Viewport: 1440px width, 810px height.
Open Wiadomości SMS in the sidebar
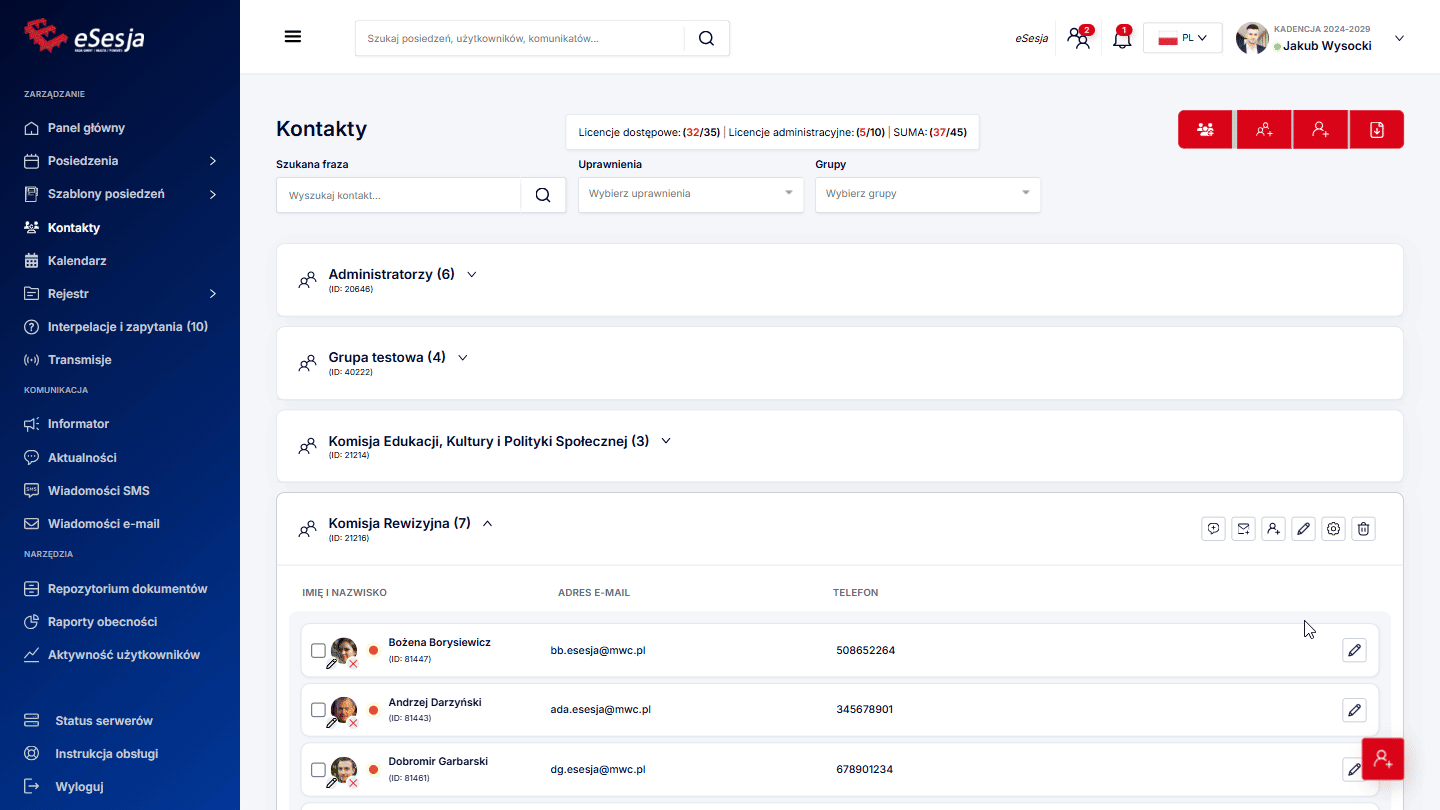(98, 491)
